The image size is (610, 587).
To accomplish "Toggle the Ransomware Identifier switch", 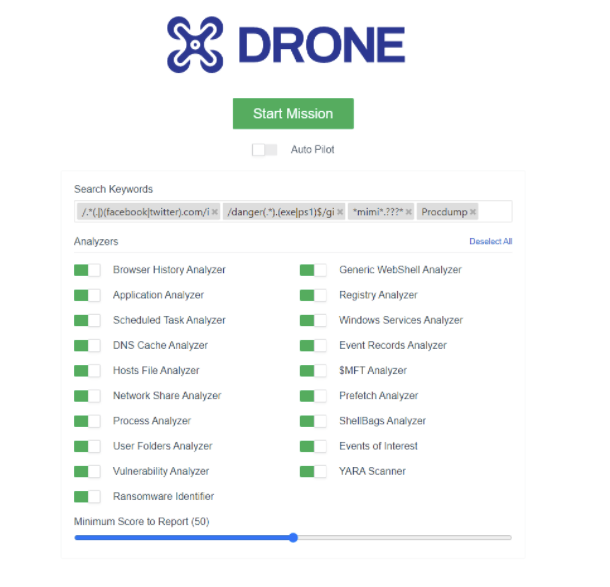I will pyautogui.click(x=87, y=497).
